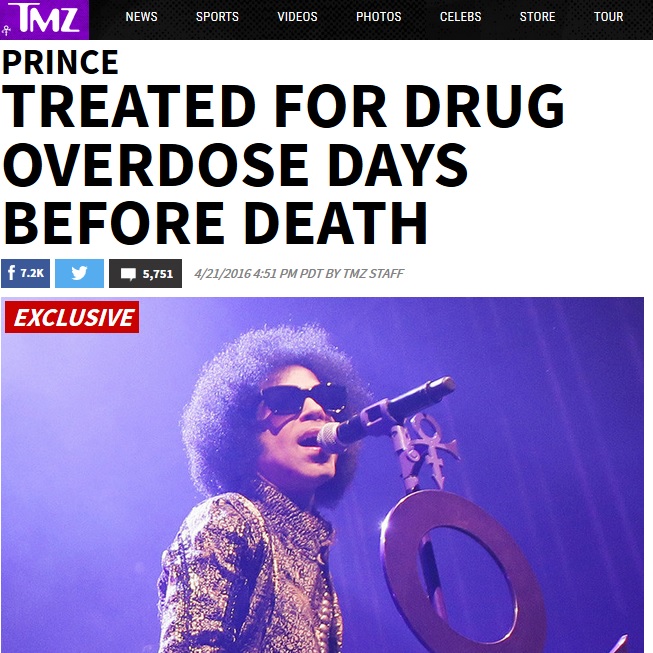Click the PRINCE headline kicker
653x653 pixels.
60,62
